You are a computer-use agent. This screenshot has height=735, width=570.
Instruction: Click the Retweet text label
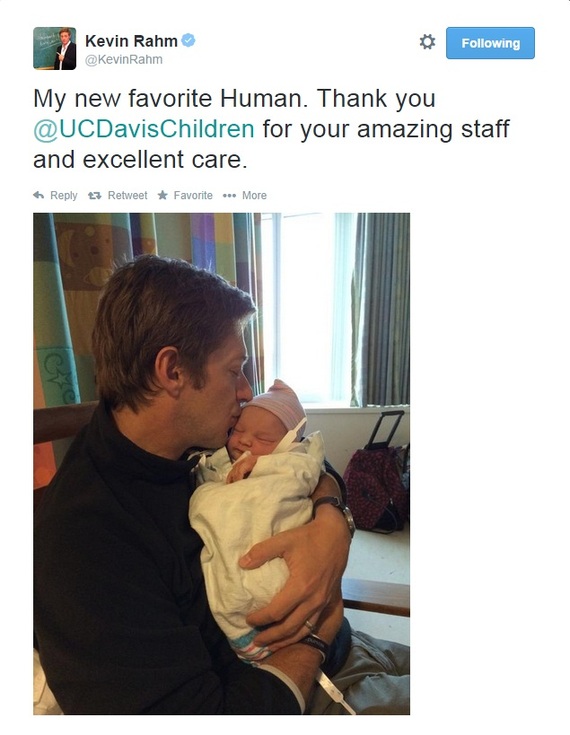click(128, 195)
